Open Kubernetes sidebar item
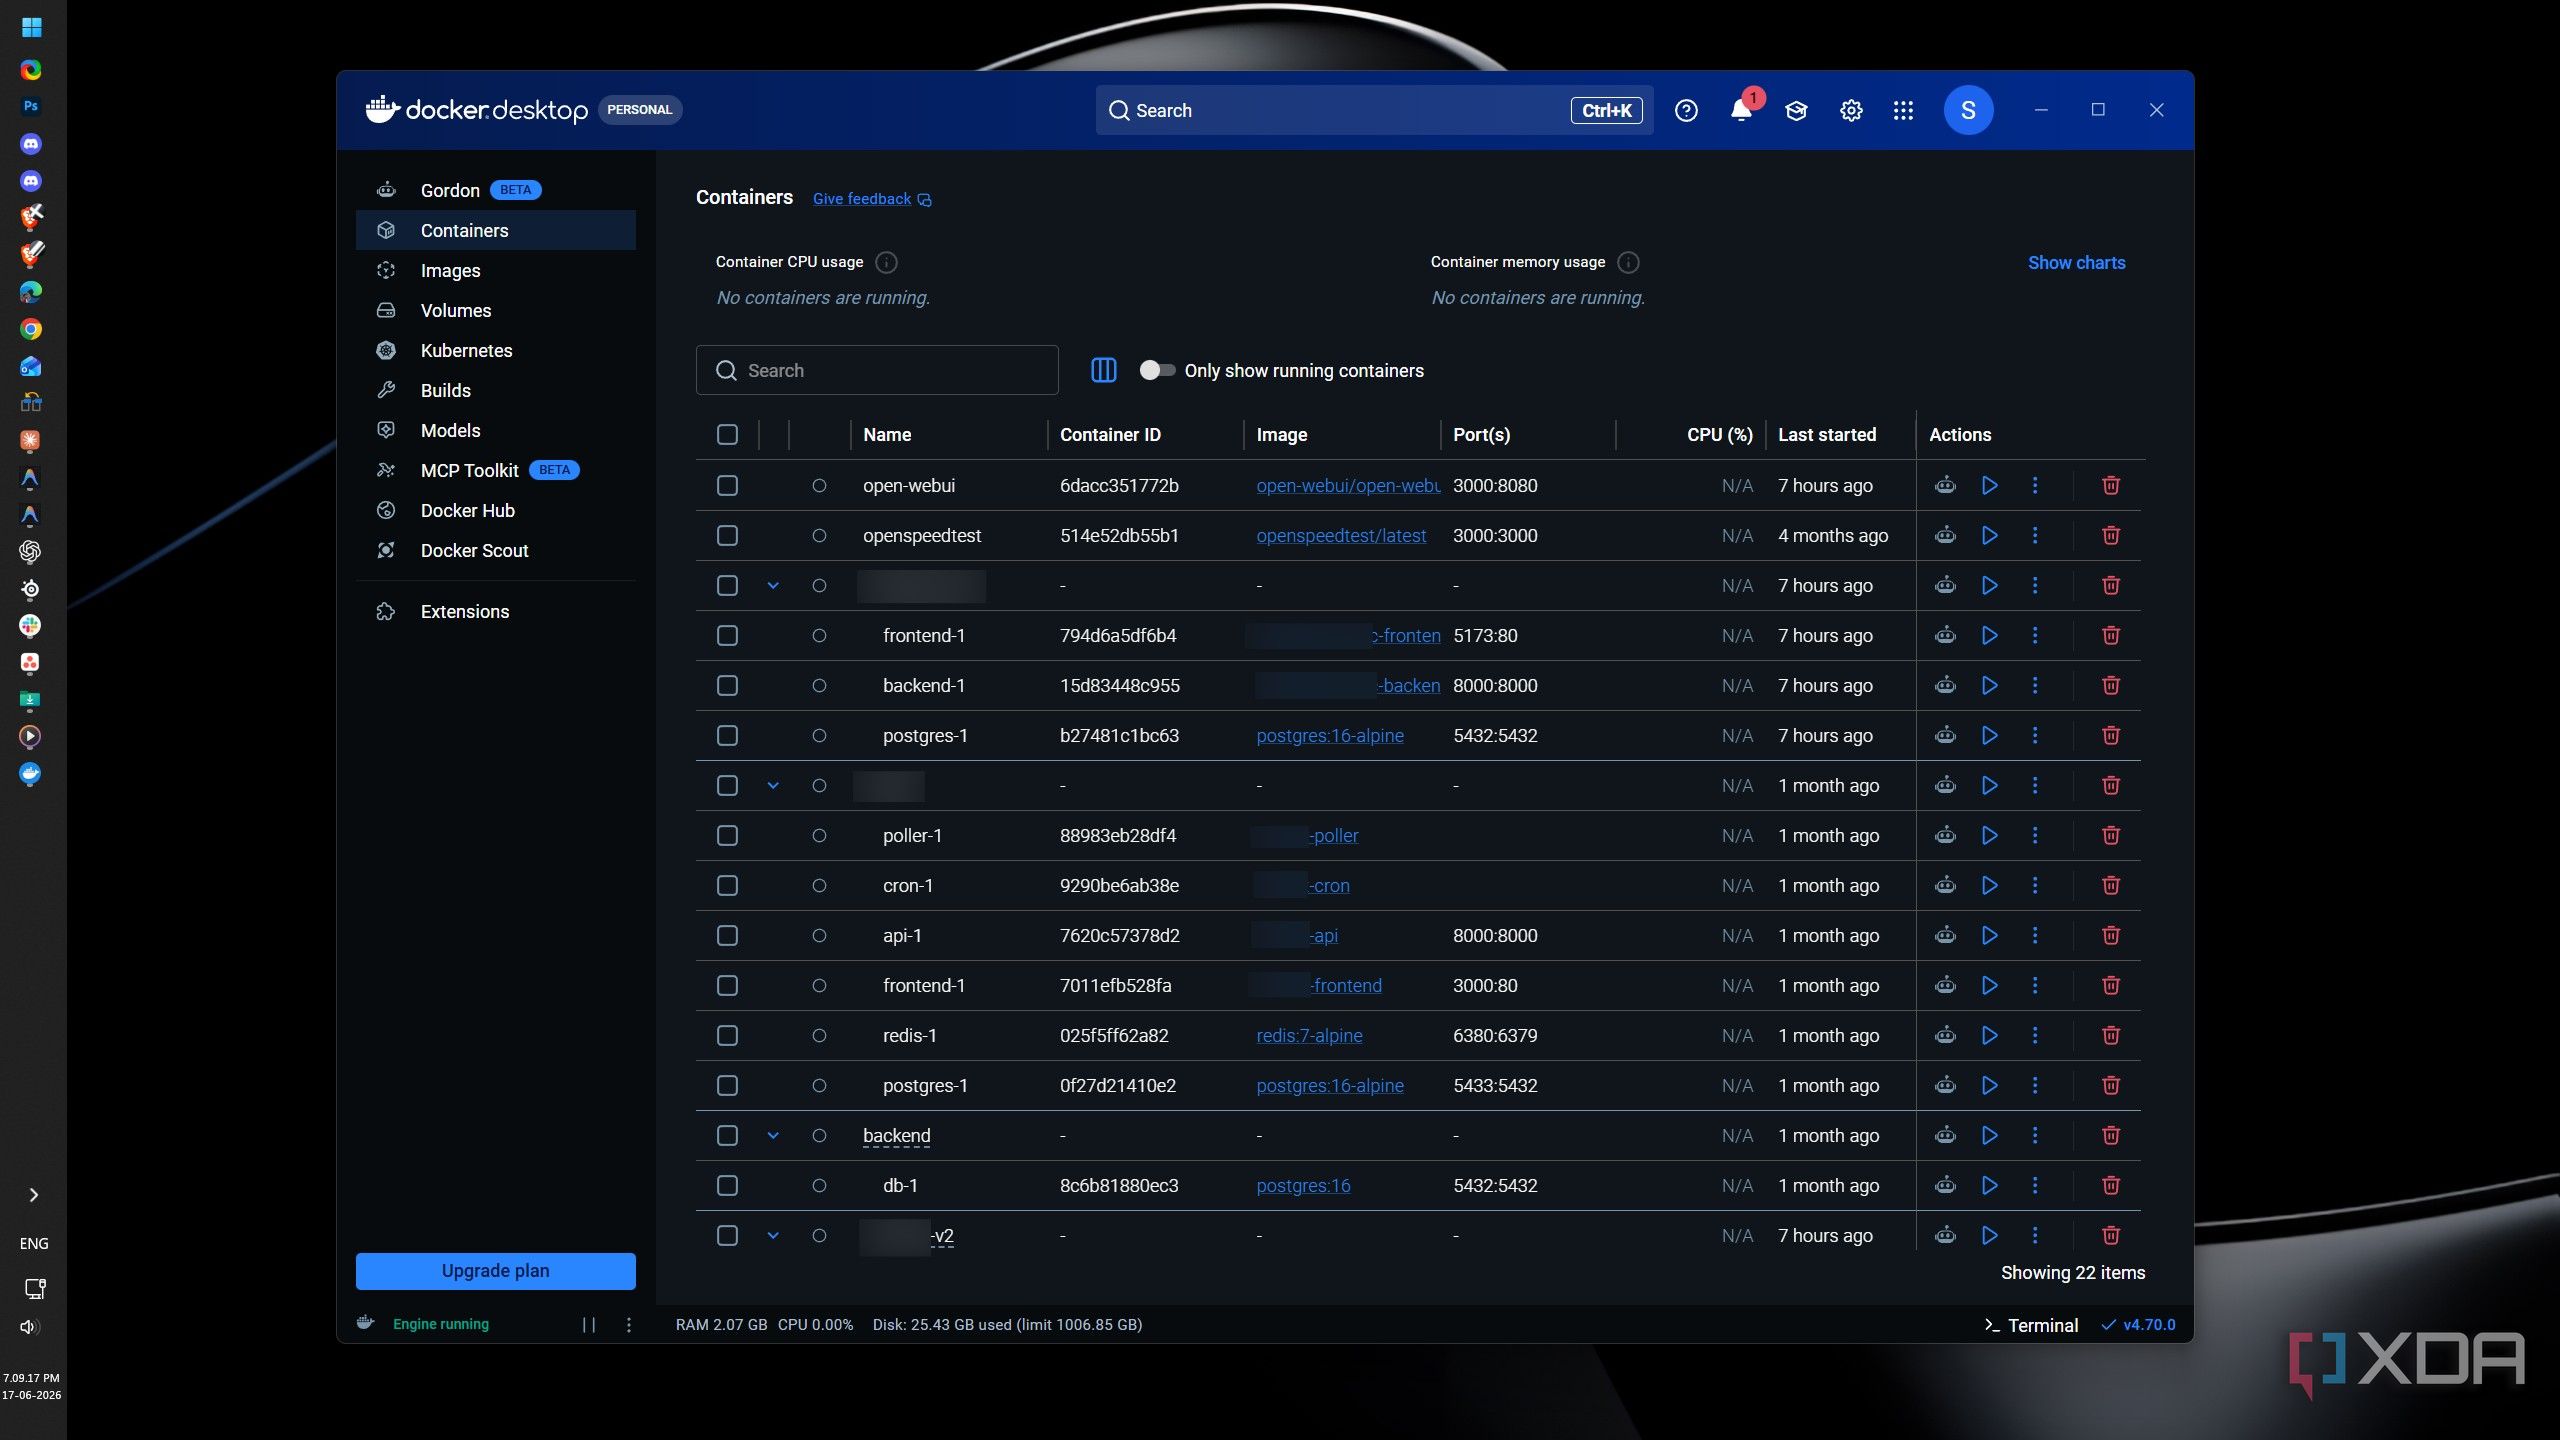This screenshot has width=2560, height=1440. tap(496, 350)
